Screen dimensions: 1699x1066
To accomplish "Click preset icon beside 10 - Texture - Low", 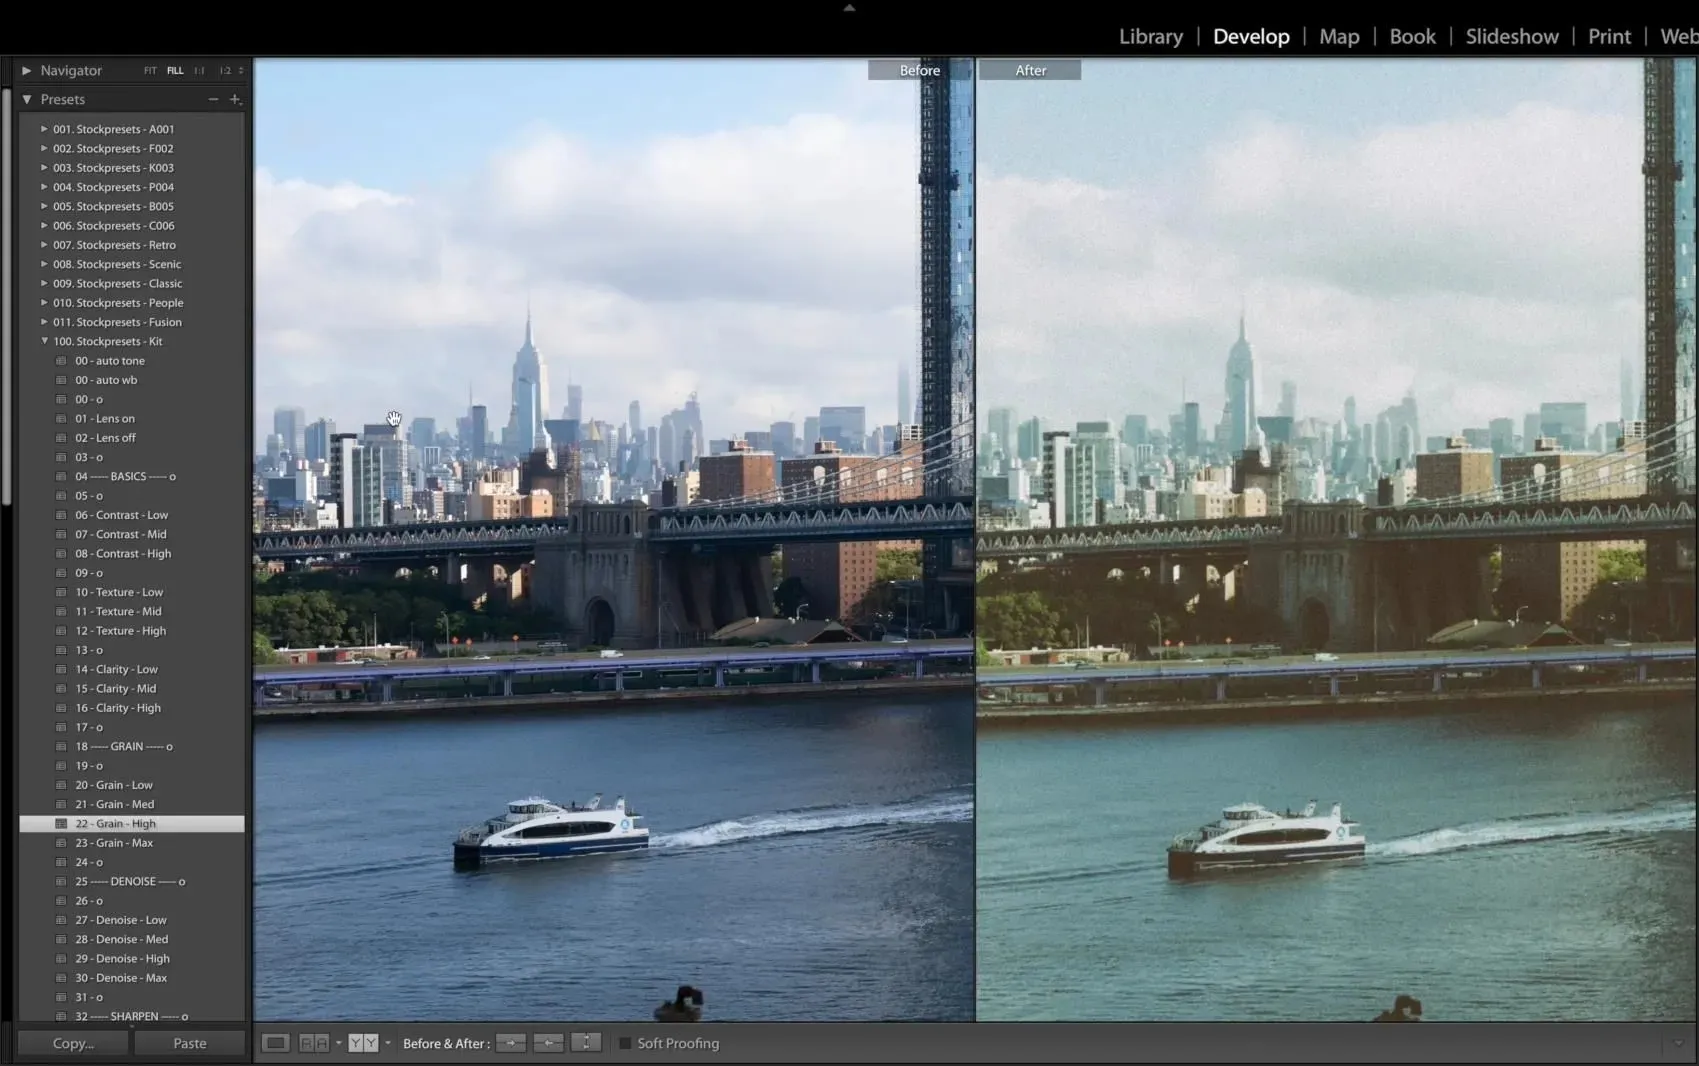I will coord(61,592).
